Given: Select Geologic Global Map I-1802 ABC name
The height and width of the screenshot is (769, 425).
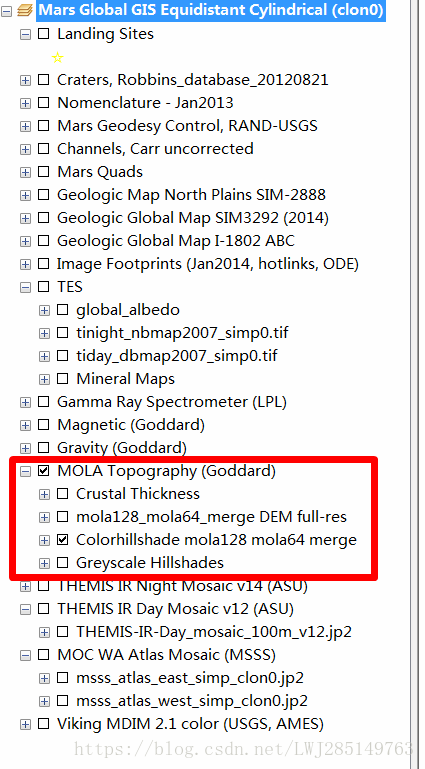Looking at the screenshot, I should [x=176, y=241].
